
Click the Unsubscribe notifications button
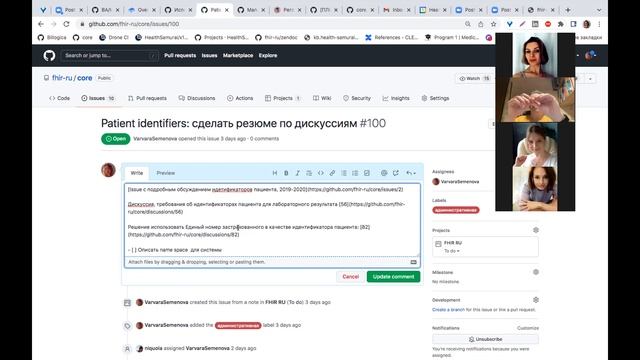click(x=485, y=339)
